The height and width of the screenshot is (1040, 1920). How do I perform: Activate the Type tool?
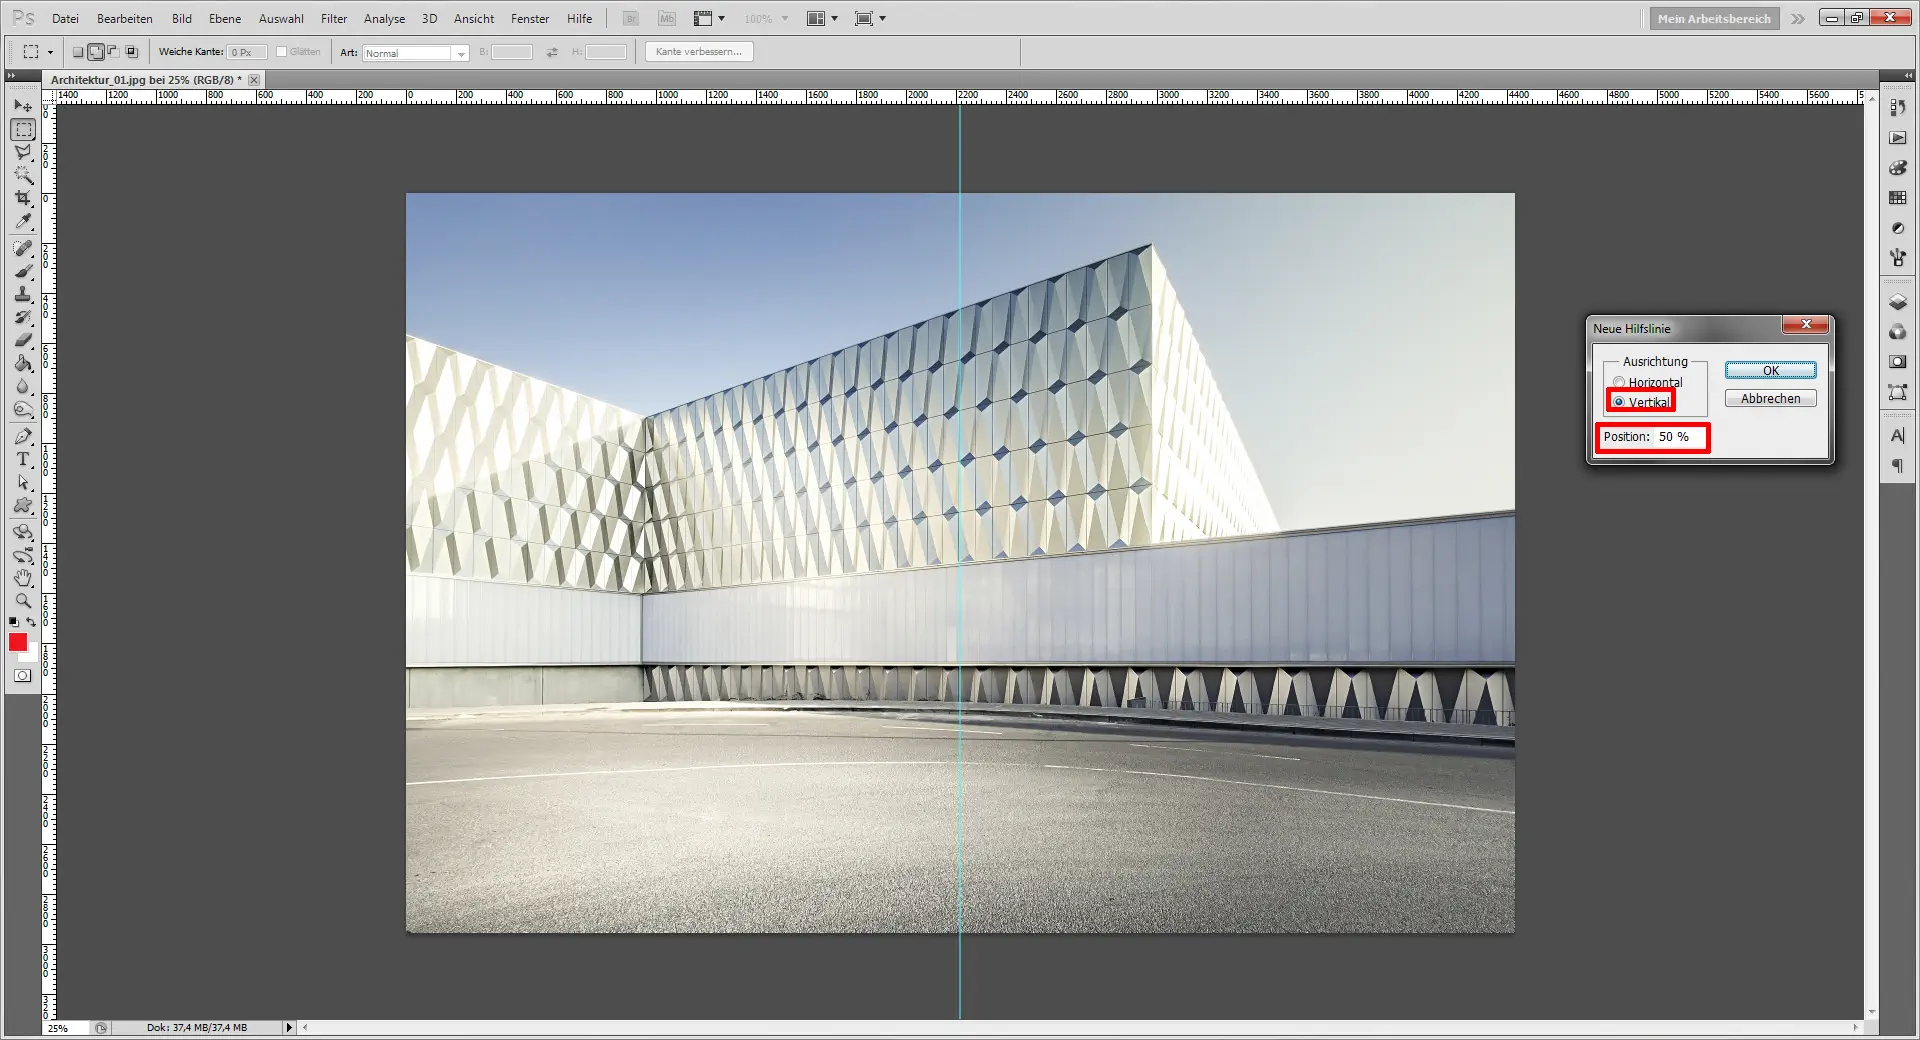pos(23,459)
